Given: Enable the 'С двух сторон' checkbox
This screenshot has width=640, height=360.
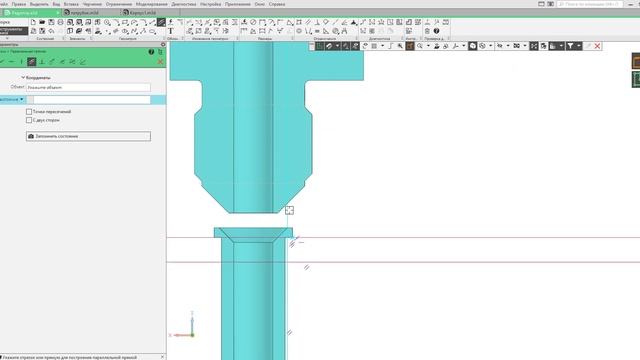Looking at the screenshot, I should pyautogui.click(x=29, y=120).
